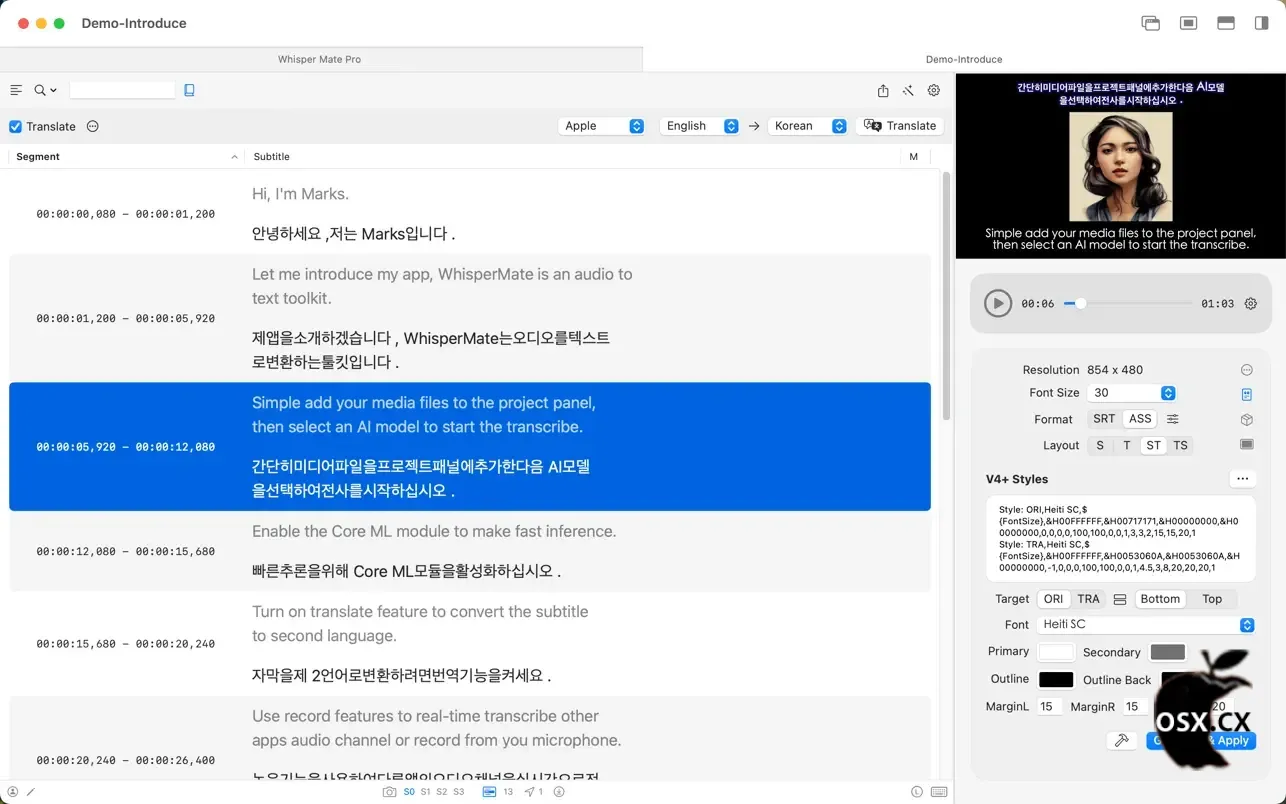Click the video preview thumbnail

1120,166
